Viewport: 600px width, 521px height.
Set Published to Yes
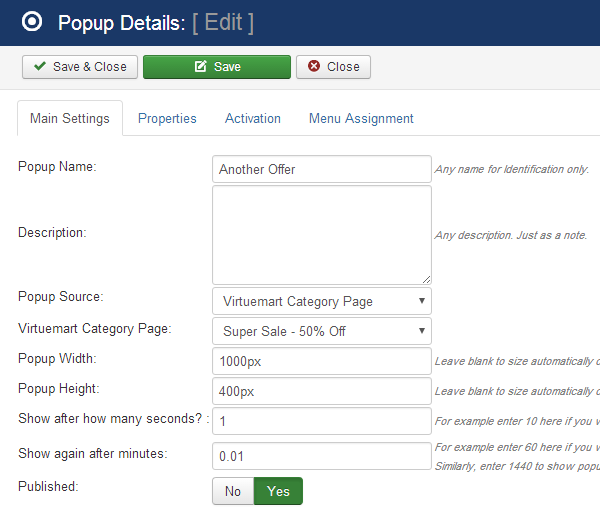coord(278,491)
